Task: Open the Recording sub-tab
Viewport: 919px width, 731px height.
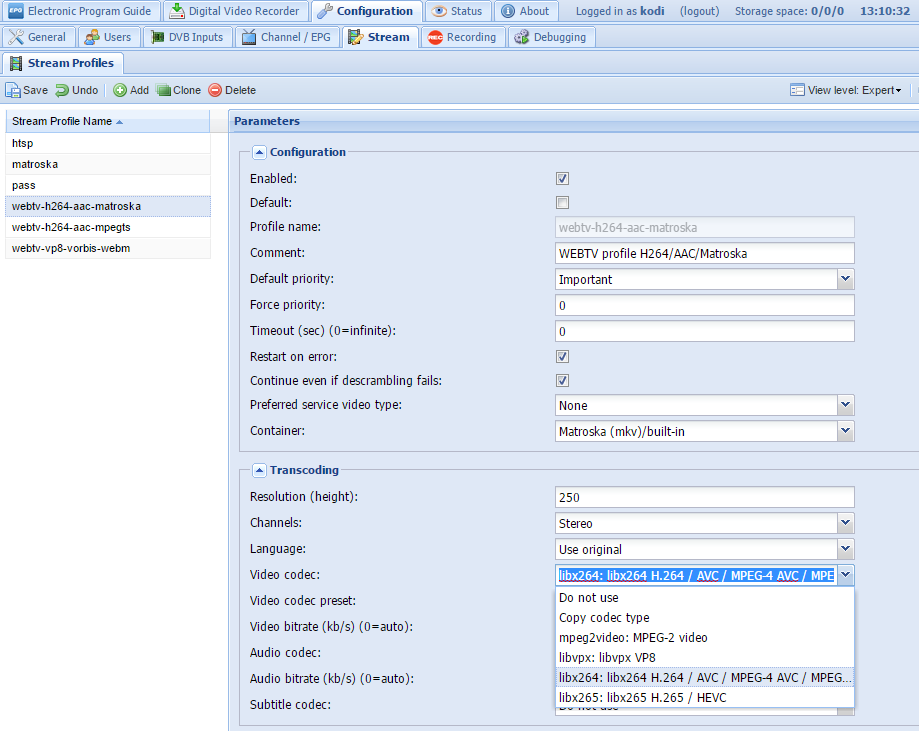Action: (463, 37)
